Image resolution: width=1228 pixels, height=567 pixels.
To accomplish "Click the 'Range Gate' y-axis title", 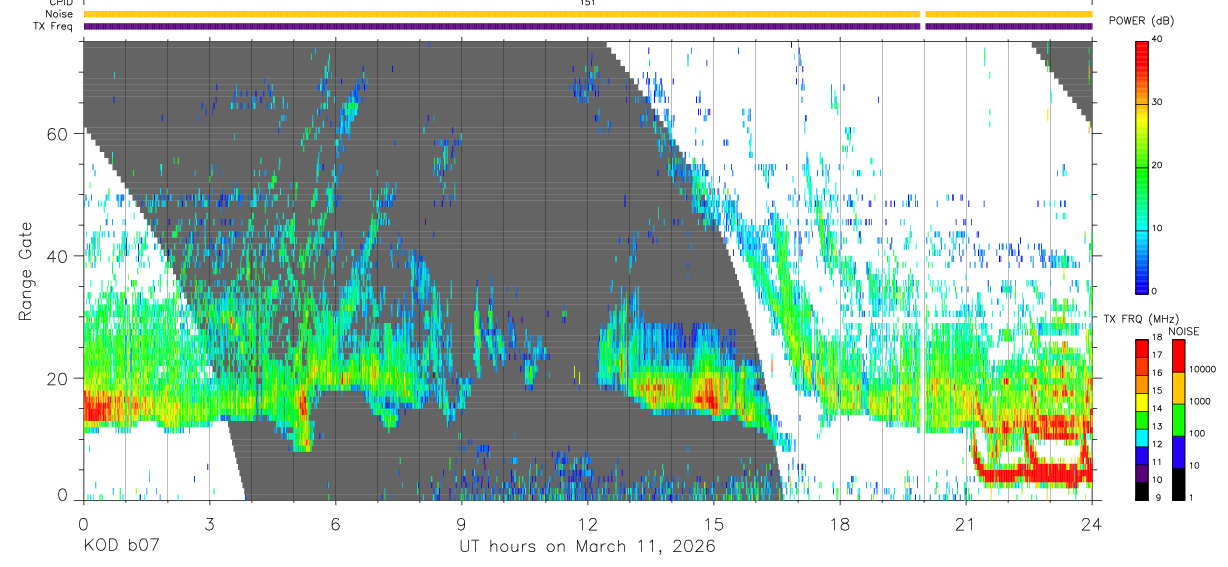I will [x=26, y=271].
